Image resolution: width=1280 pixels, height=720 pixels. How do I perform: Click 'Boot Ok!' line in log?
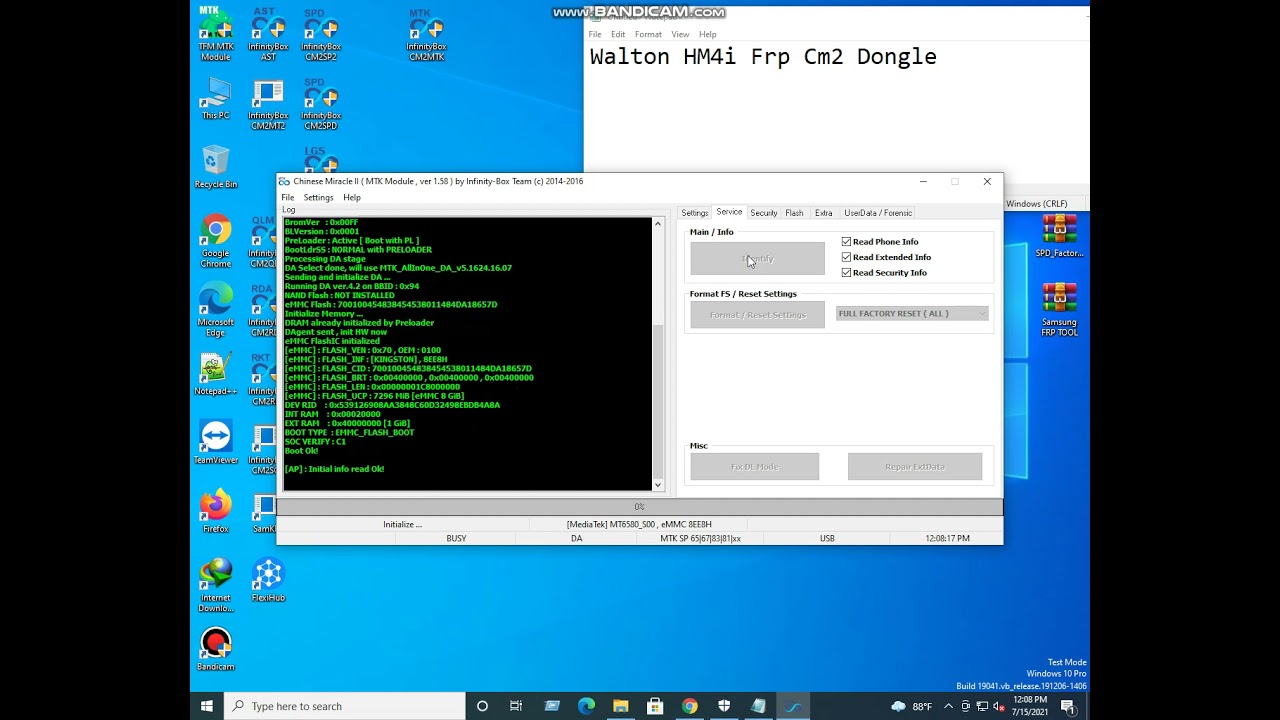point(301,451)
